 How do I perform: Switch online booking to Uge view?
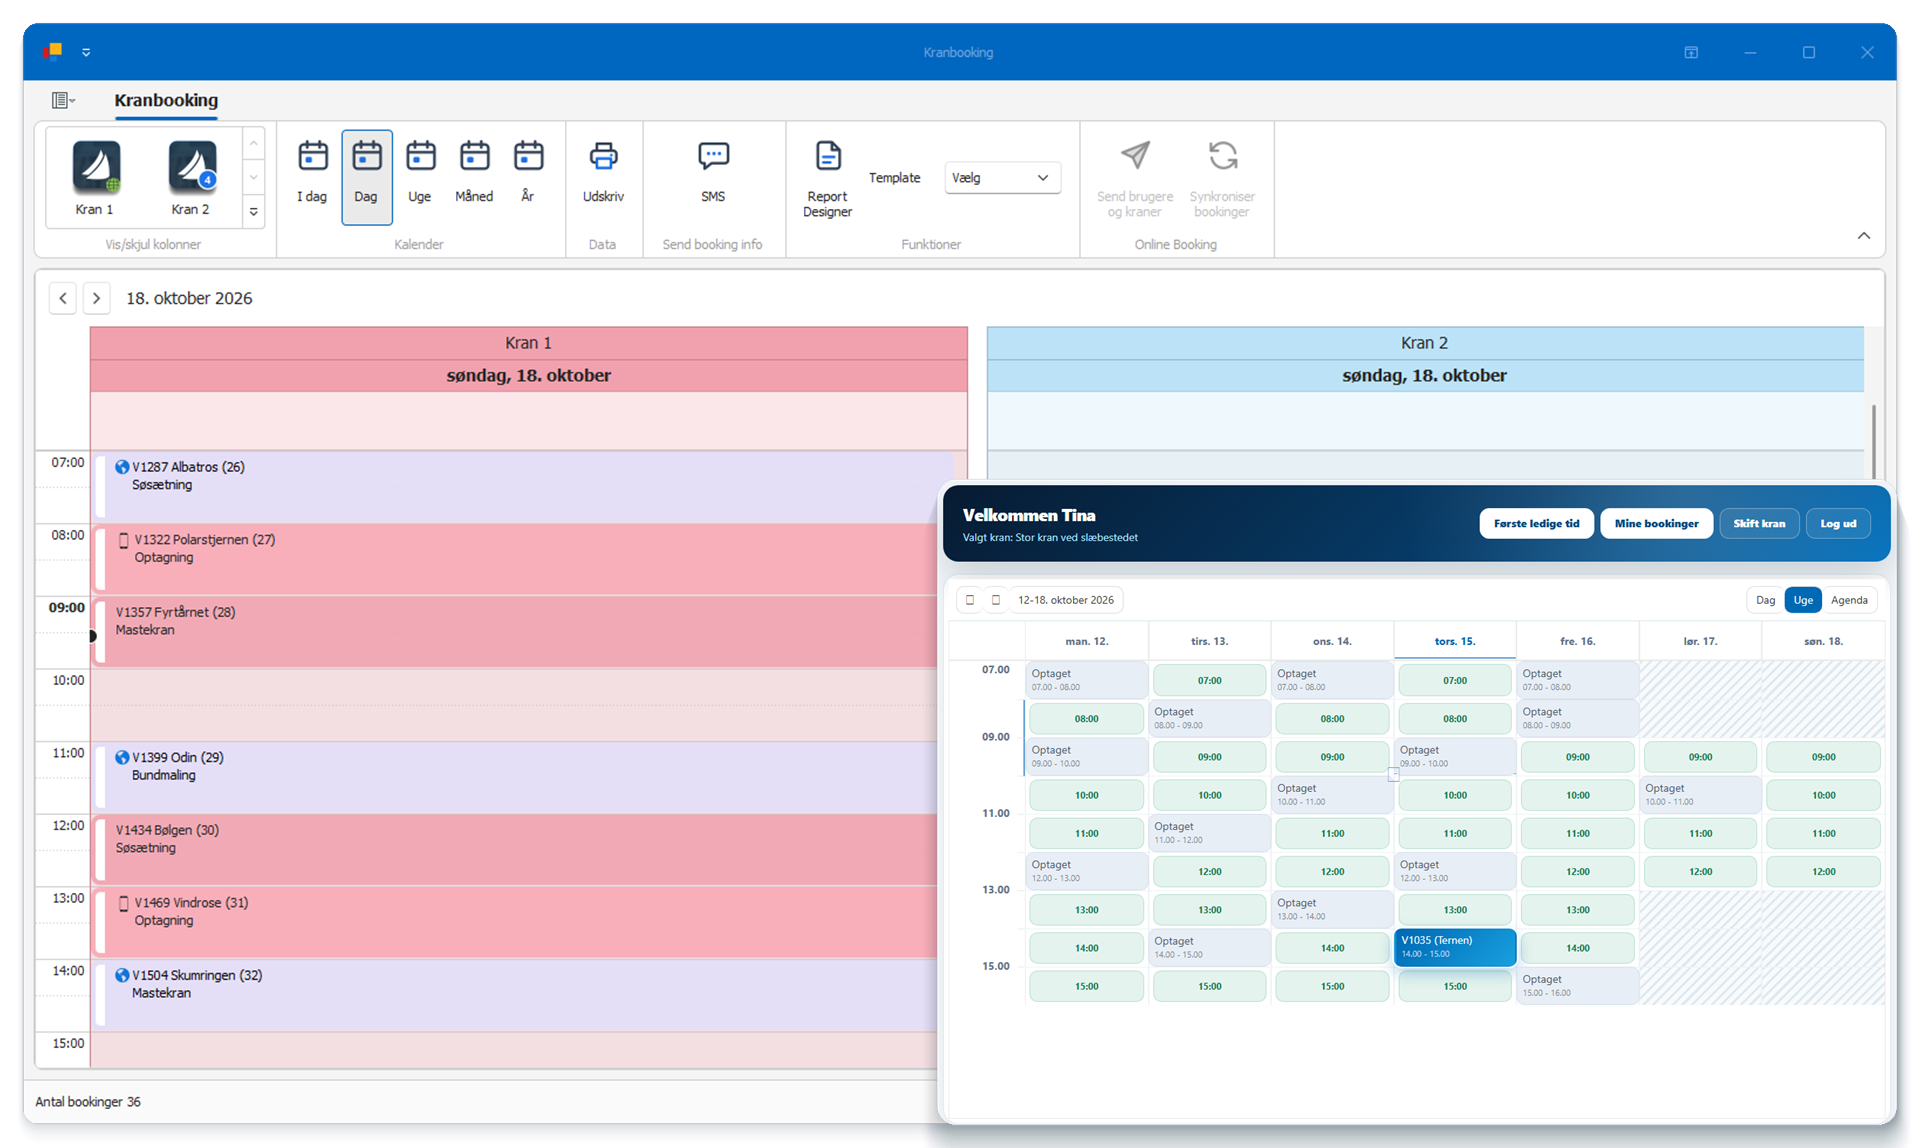click(1803, 600)
